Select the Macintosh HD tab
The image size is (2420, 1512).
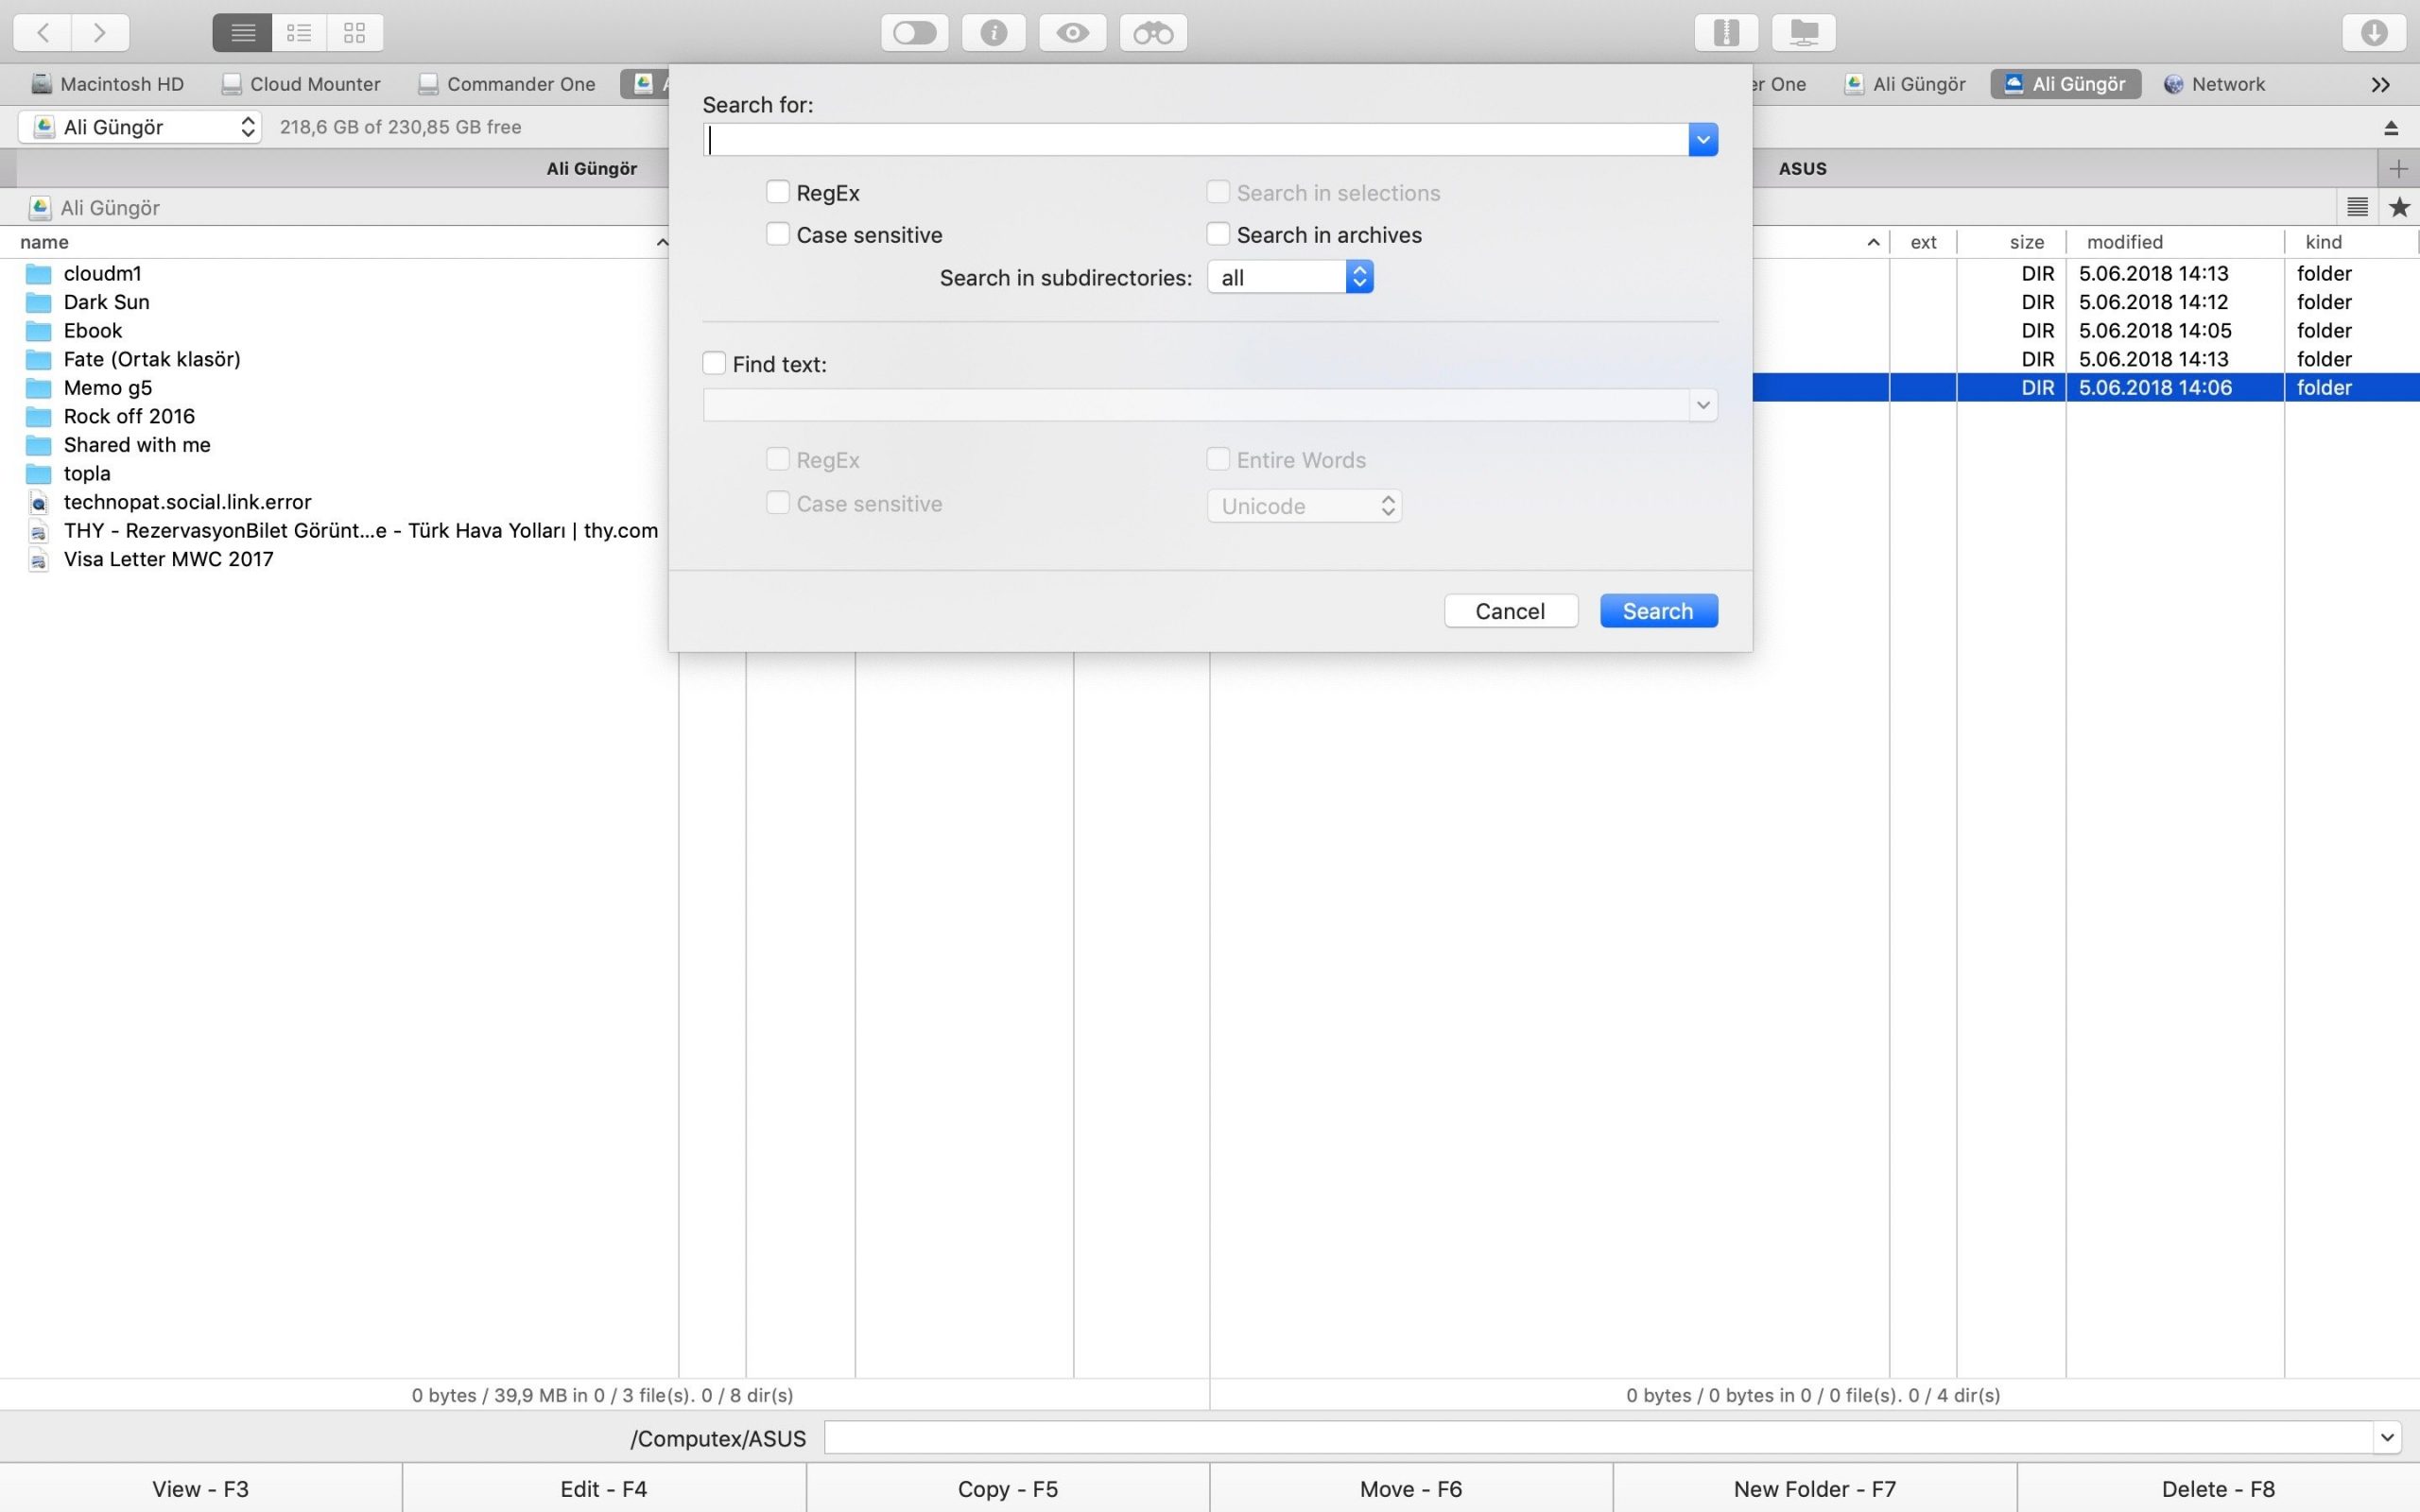click(x=108, y=84)
